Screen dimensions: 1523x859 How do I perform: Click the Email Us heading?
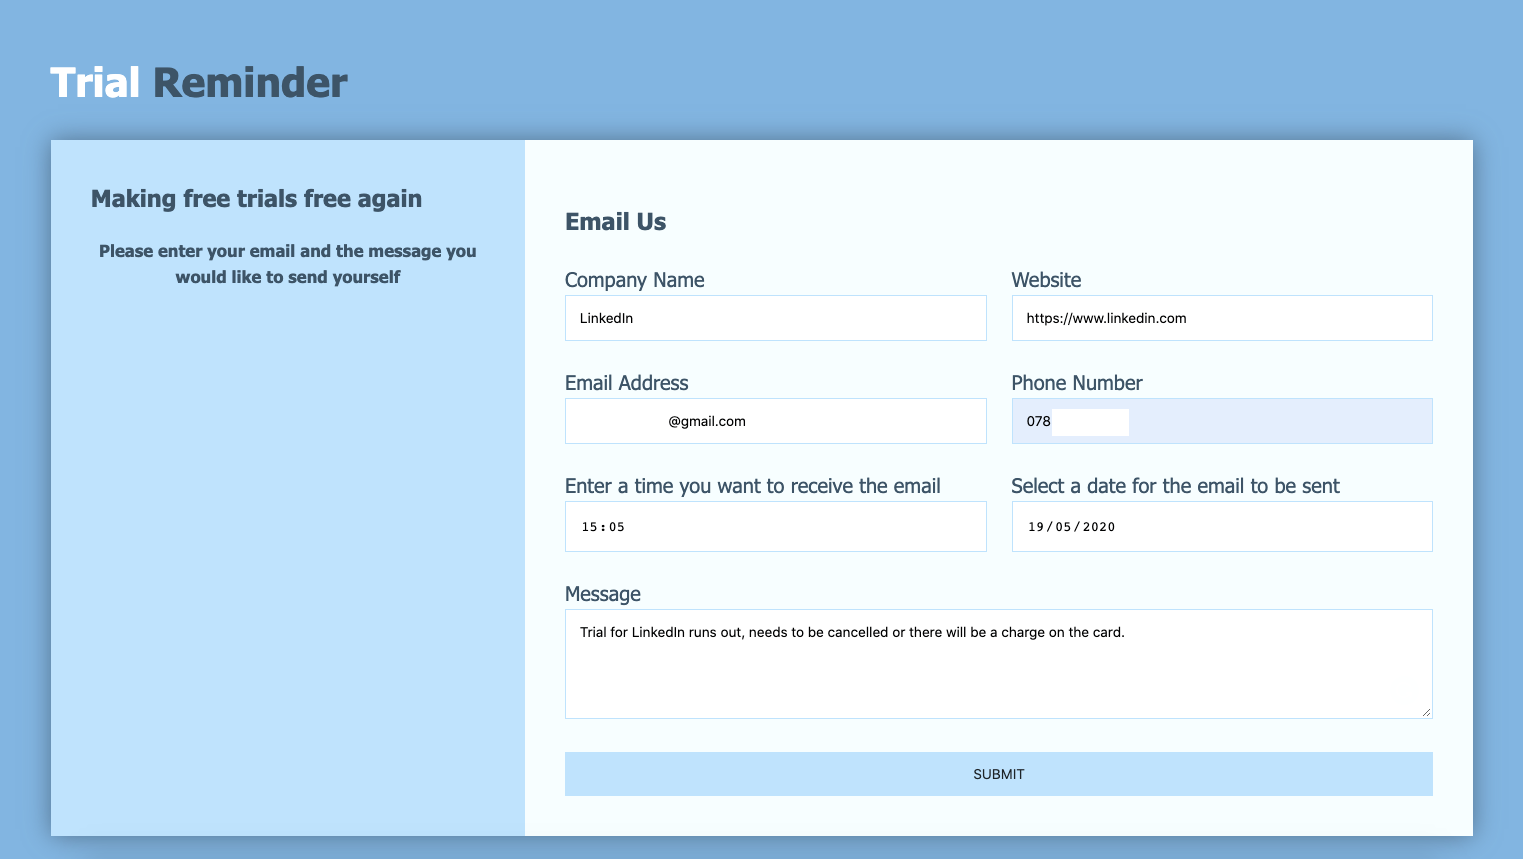[615, 221]
